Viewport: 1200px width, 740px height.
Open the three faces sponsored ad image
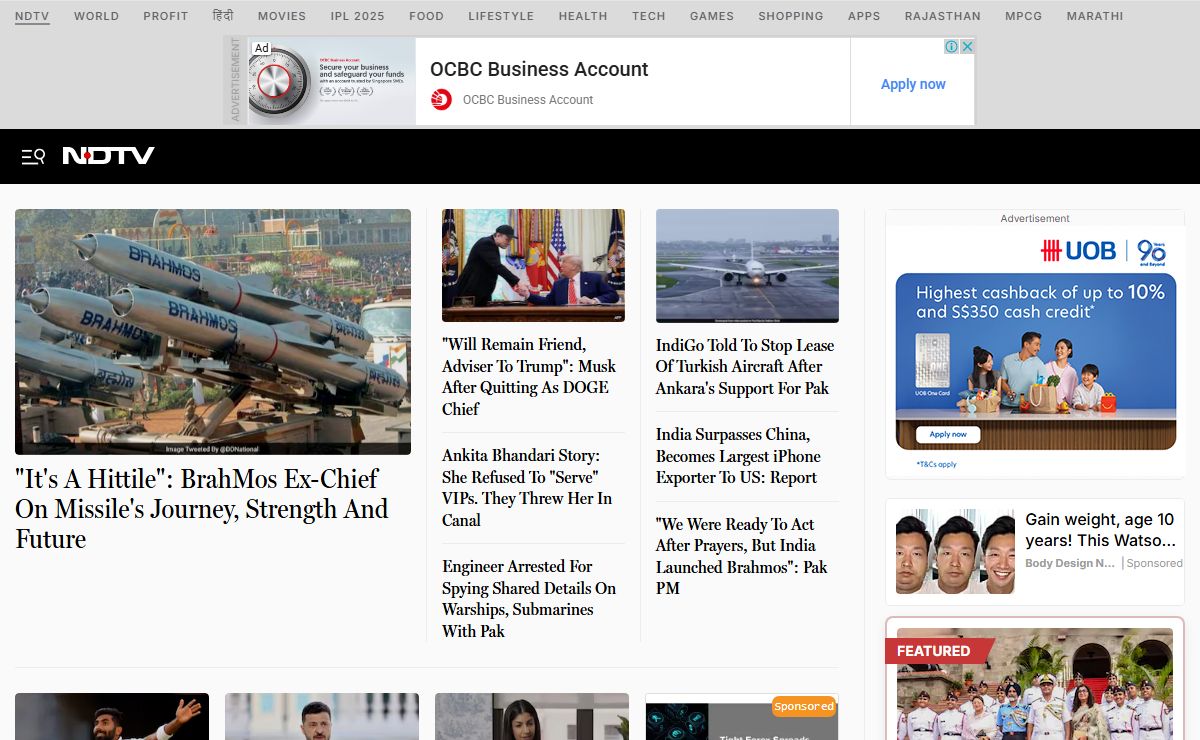tap(955, 552)
